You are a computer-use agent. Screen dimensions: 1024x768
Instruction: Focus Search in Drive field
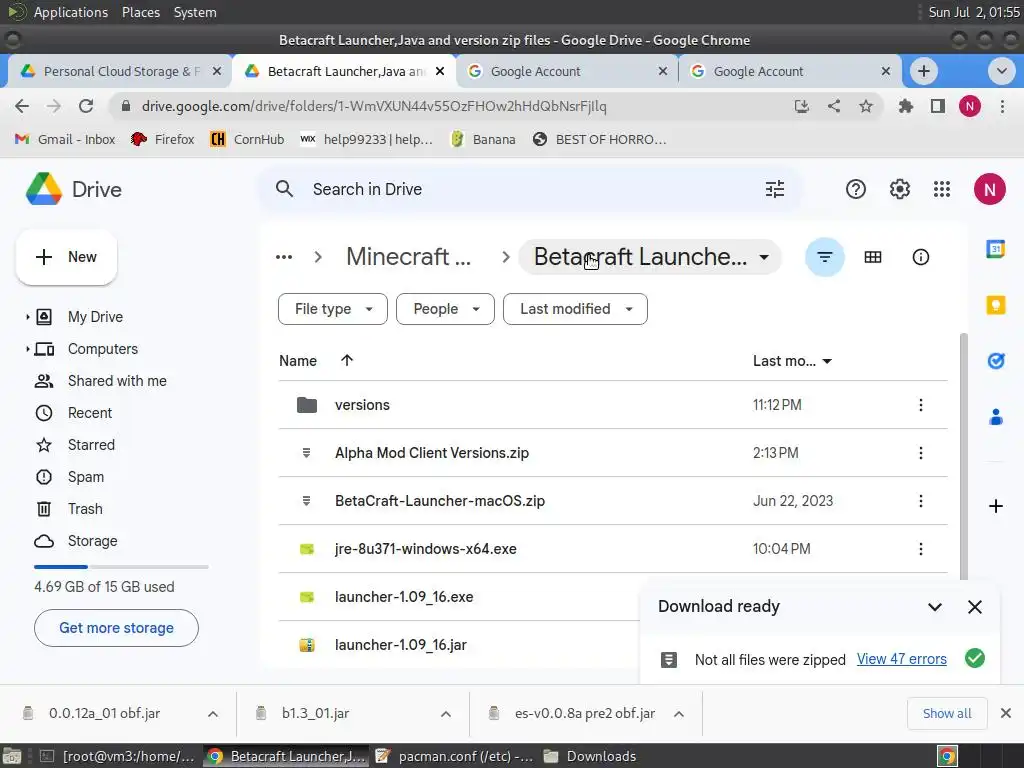(x=529, y=189)
